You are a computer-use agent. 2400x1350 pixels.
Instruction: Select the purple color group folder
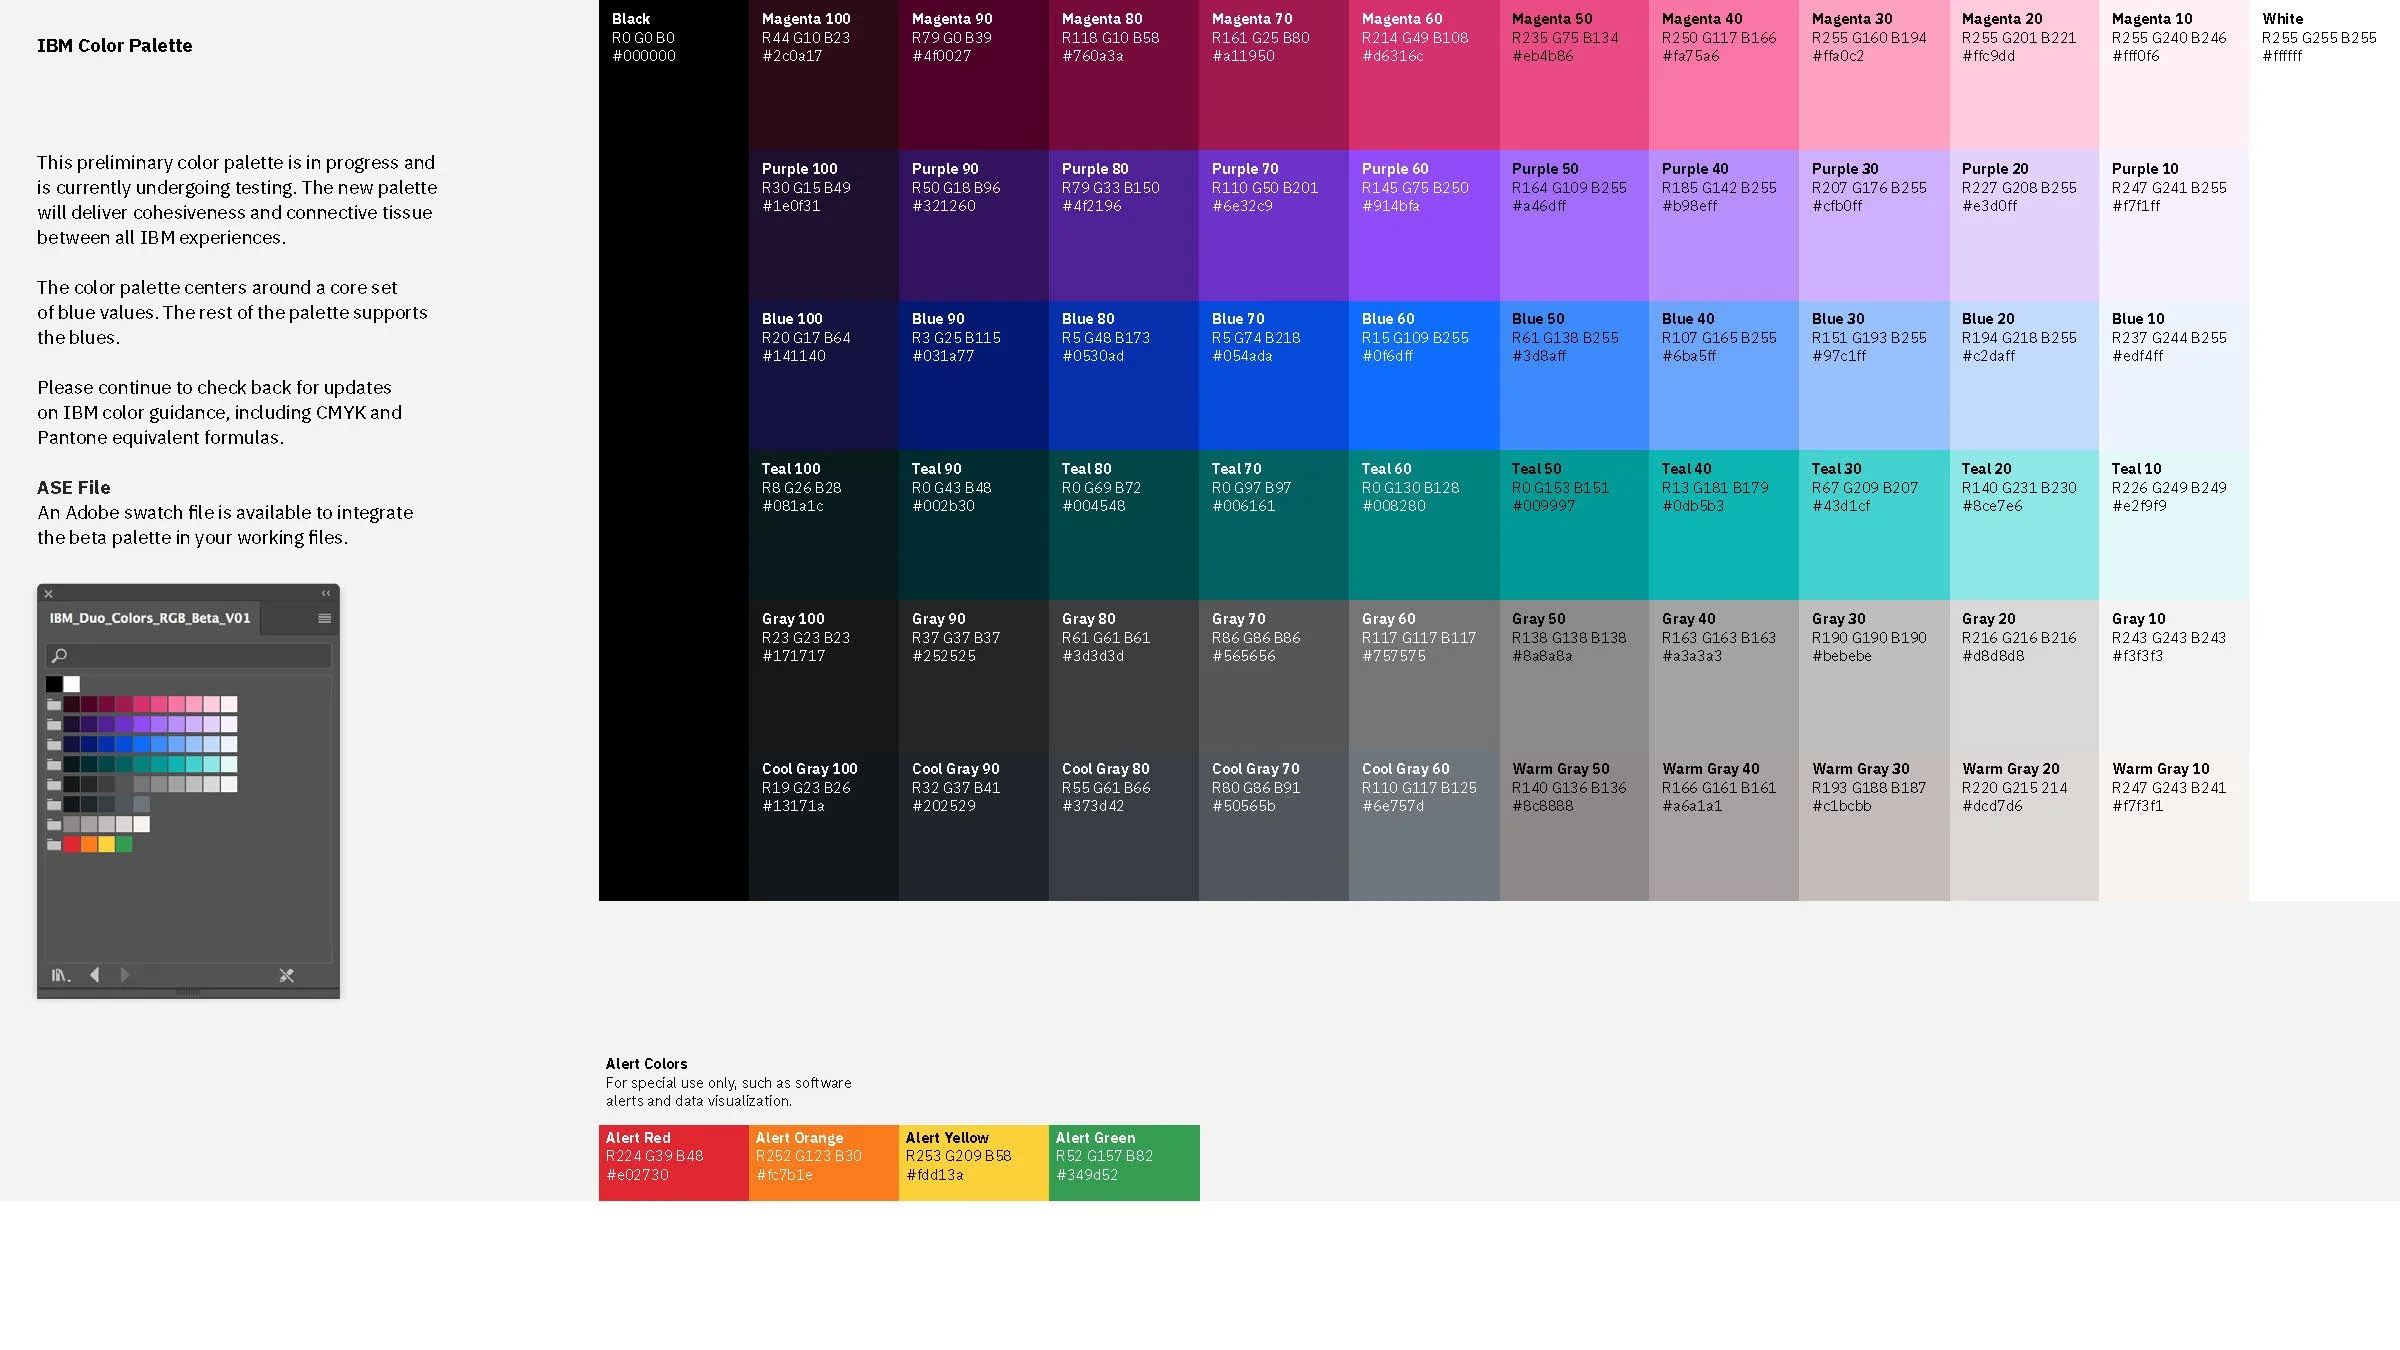click(x=54, y=724)
